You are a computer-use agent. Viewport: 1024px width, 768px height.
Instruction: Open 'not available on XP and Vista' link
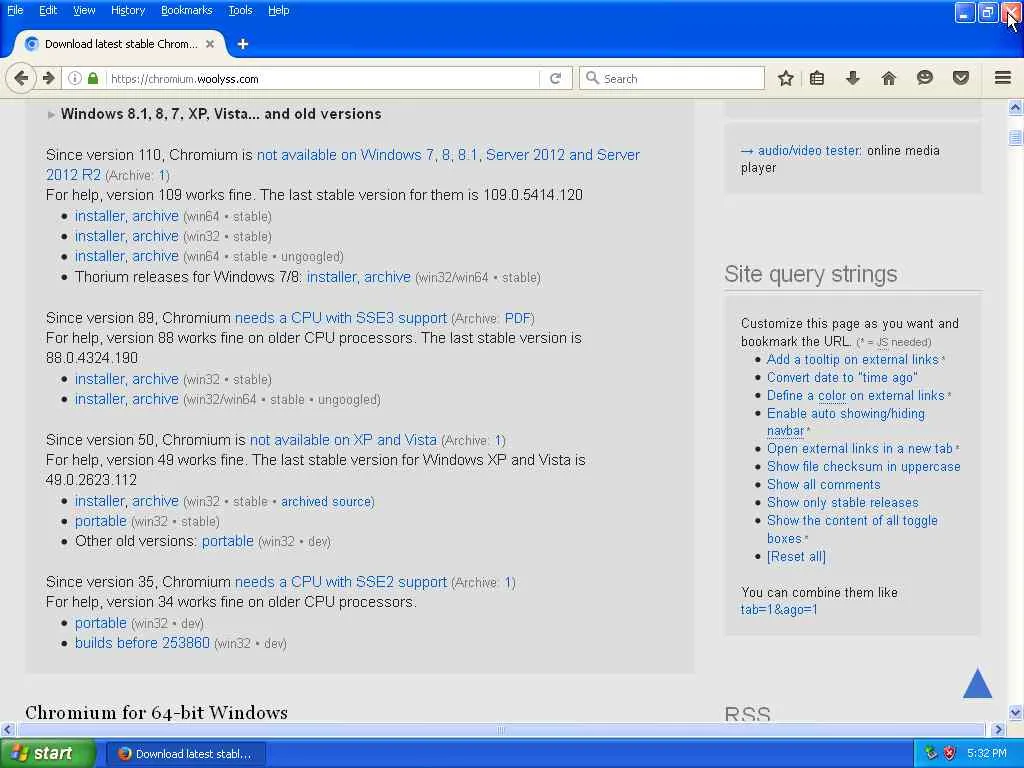344,440
